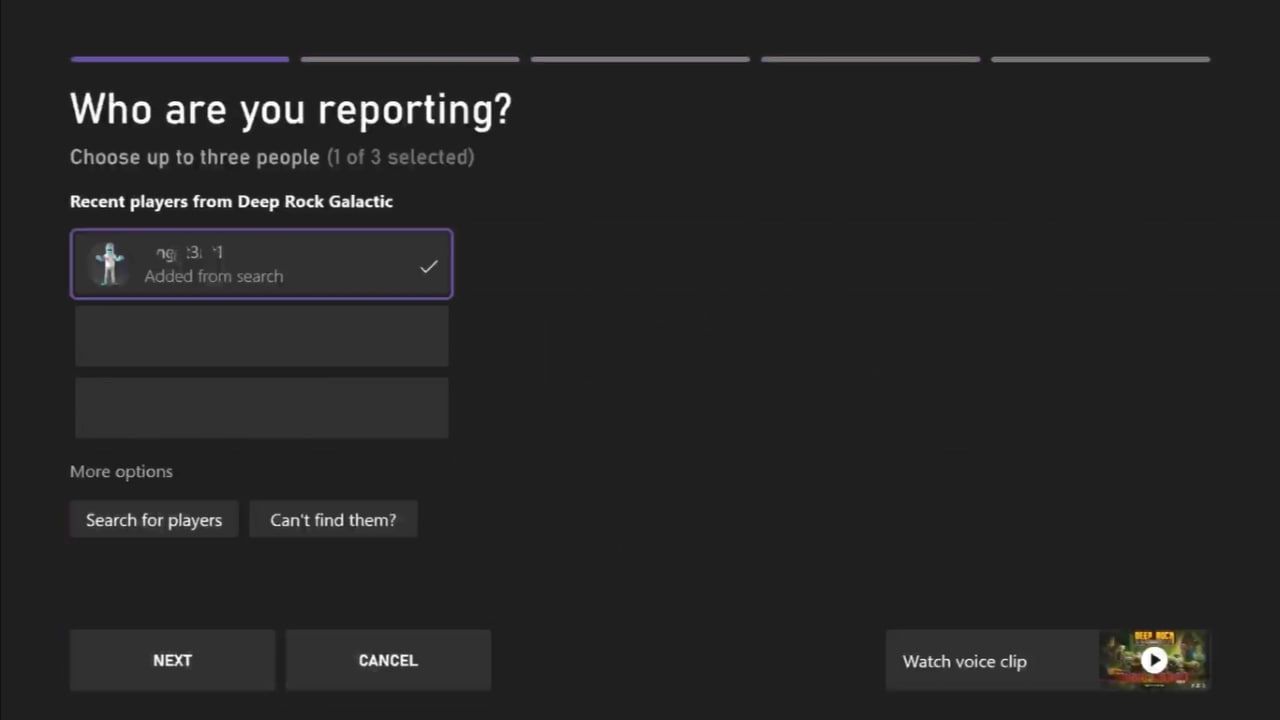
Task: Click the fifth and last progress step bar
Action: tap(1100, 60)
